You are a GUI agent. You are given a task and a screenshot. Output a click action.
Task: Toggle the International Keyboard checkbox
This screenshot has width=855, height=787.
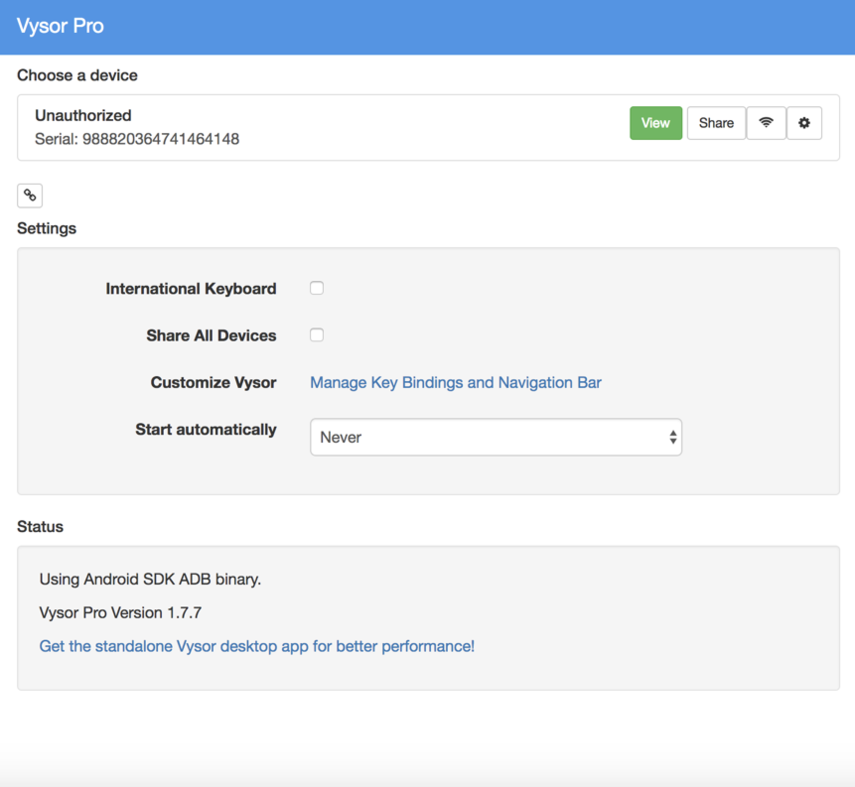pos(317,288)
